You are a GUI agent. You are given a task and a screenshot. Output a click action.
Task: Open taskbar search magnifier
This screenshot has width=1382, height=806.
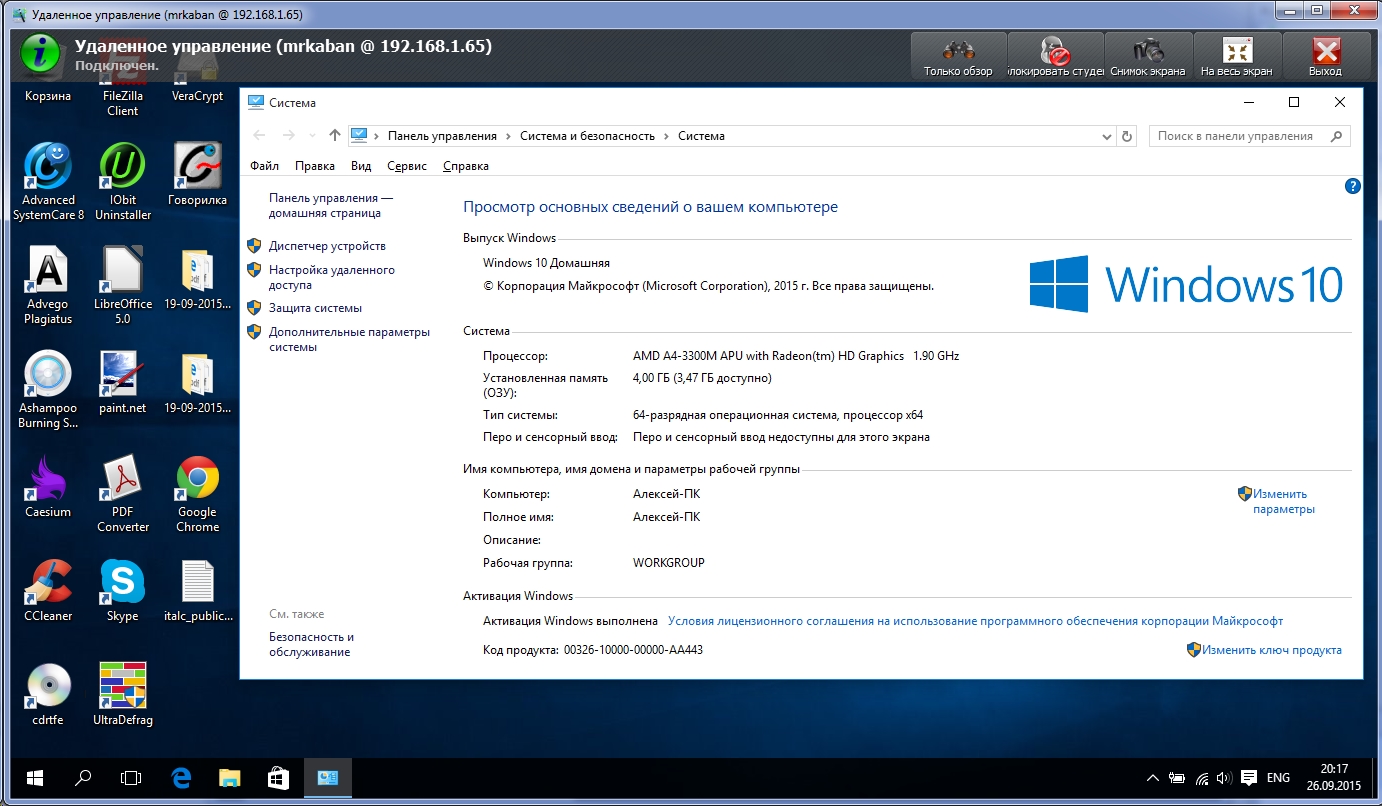pyautogui.click(x=84, y=778)
